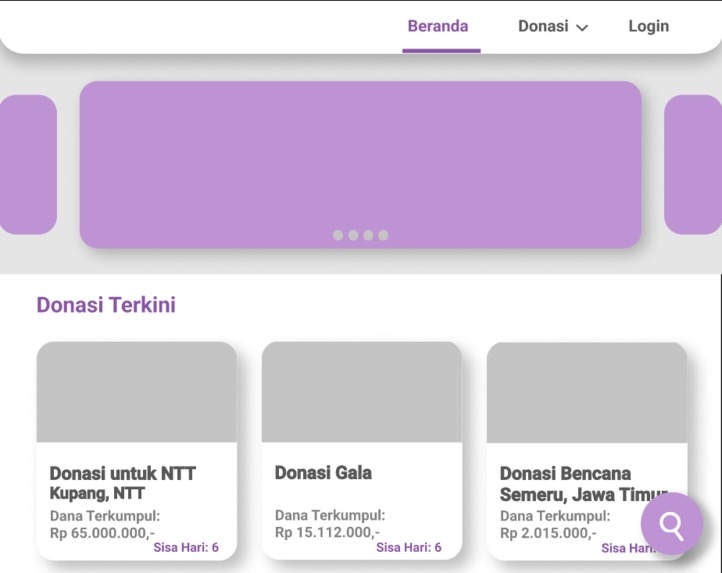Click Rp 15.112.000 amount on Gala card
722x573 pixels.
[327, 532]
